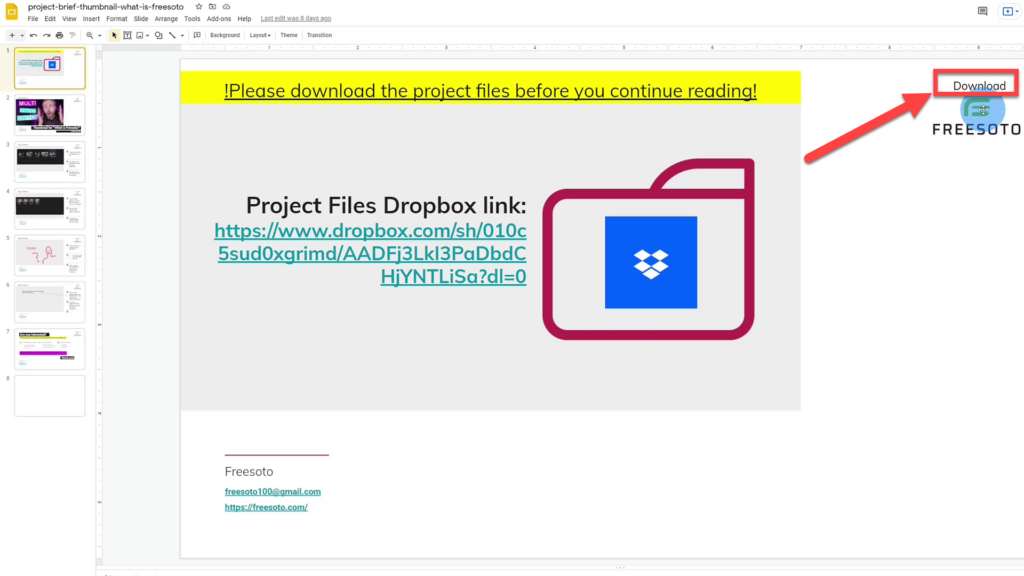This screenshot has height=576, width=1024.
Task: Click the yellow 'Please download the project files' heading
Action: tap(490, 90)
